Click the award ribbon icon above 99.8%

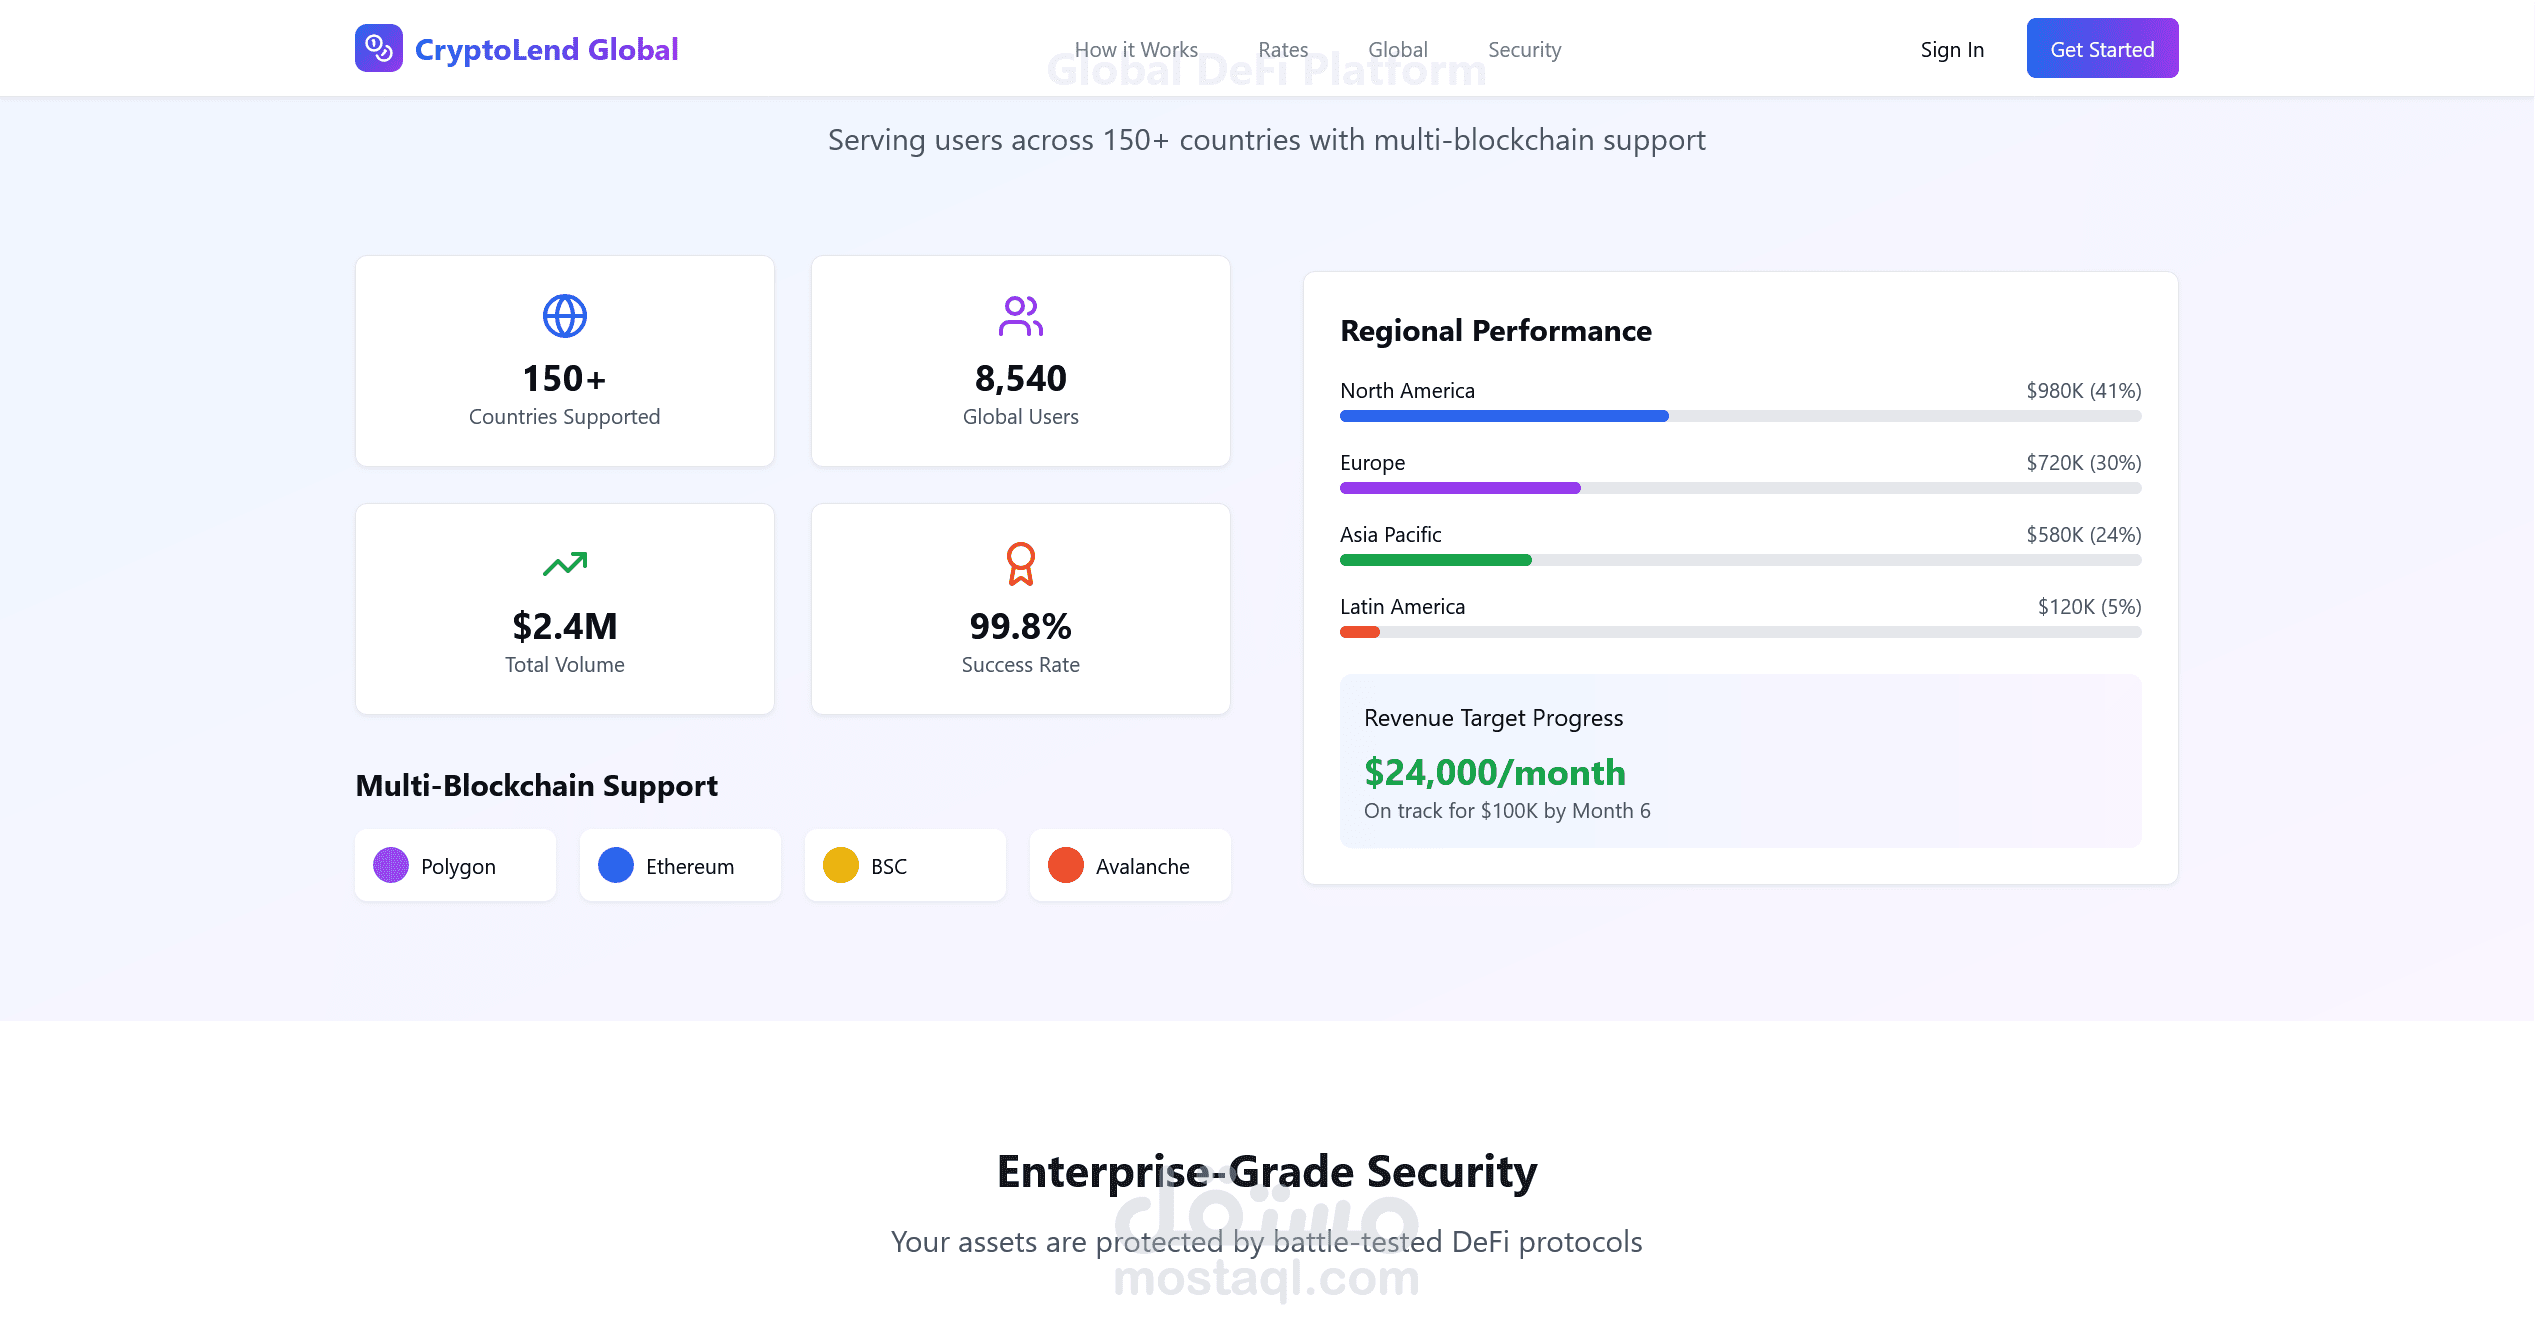[1021, 564]
